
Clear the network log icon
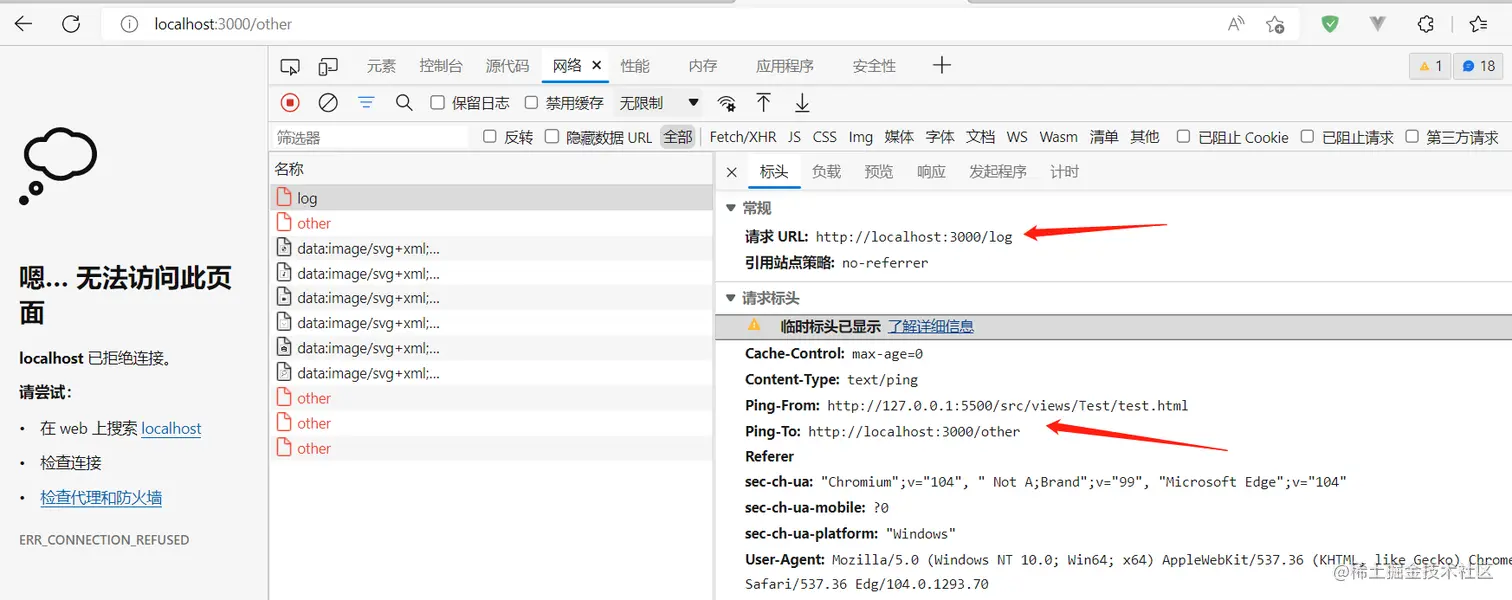pyautogui.click(x=328, y=102)
